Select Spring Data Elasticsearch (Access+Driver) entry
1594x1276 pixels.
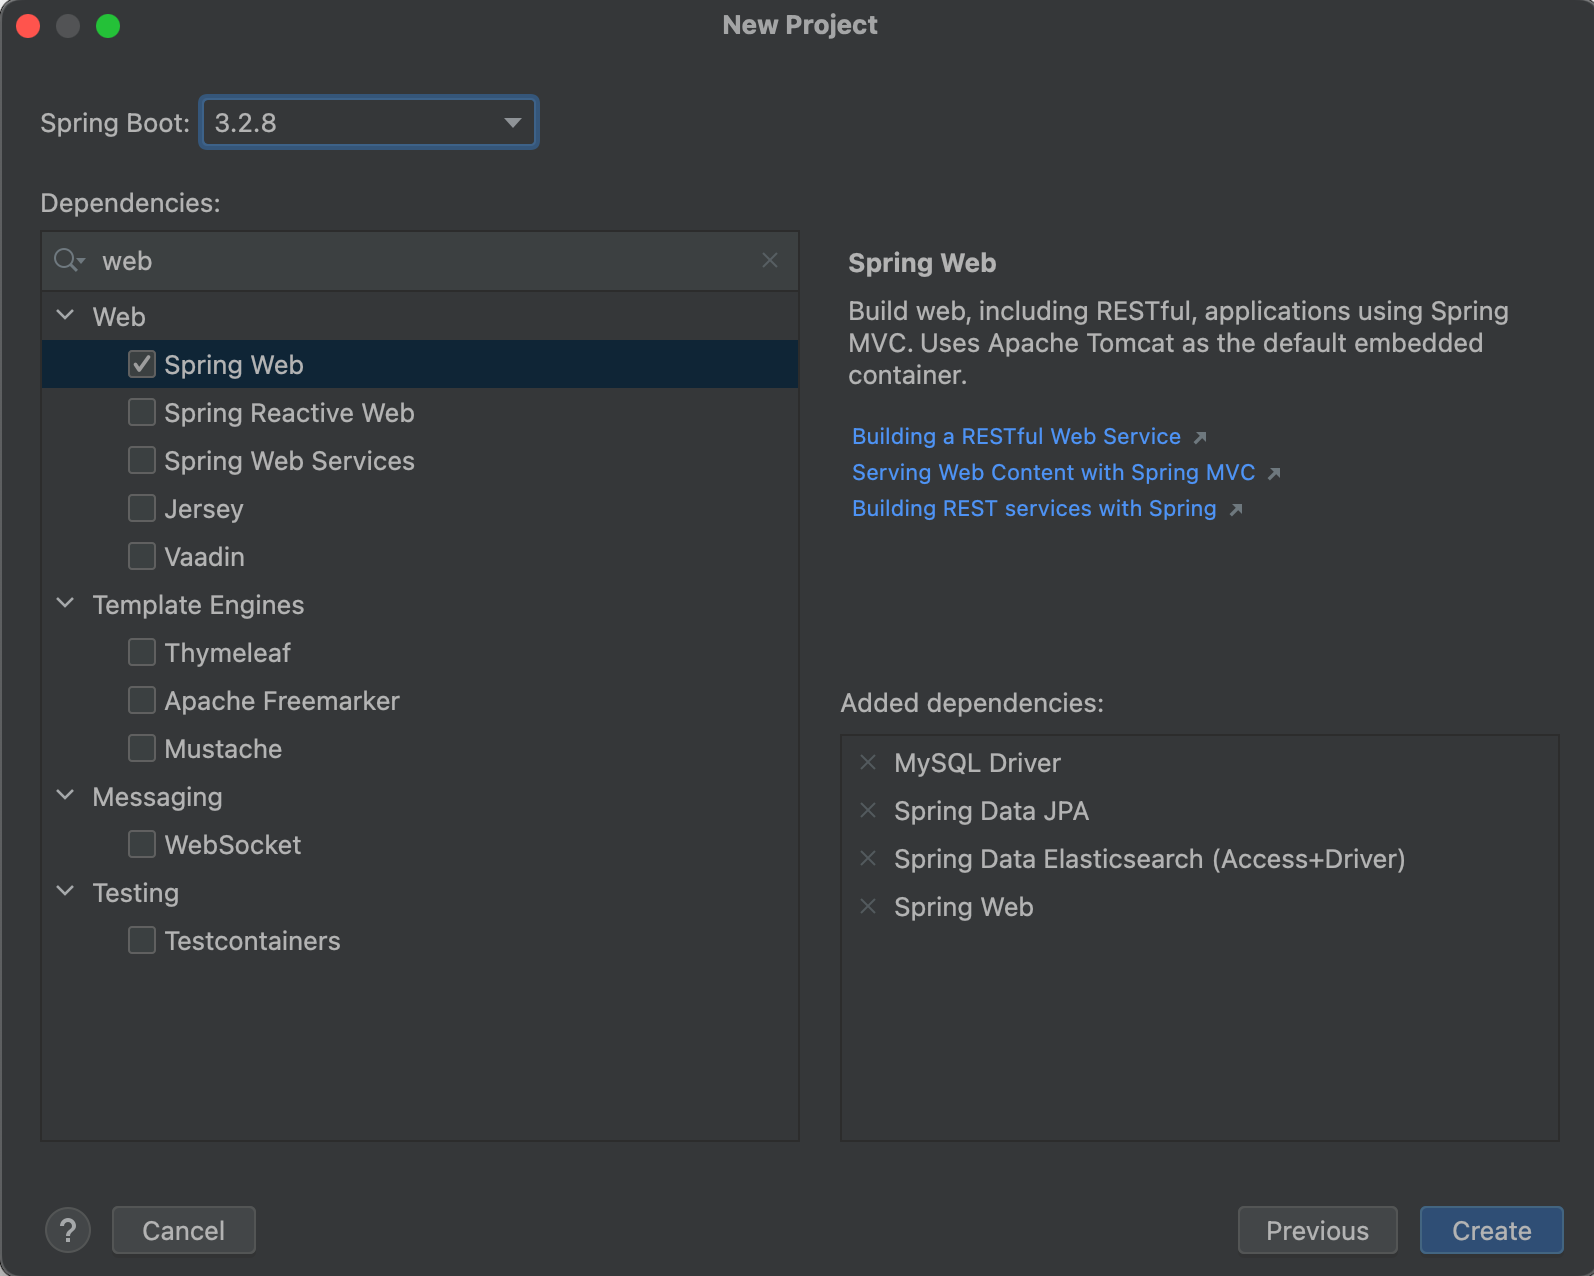click(1150, 859)
